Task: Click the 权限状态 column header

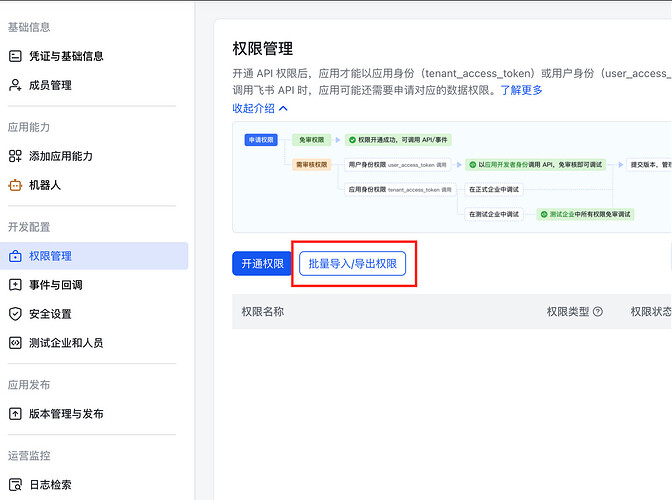Action: [x=651, y=312]
